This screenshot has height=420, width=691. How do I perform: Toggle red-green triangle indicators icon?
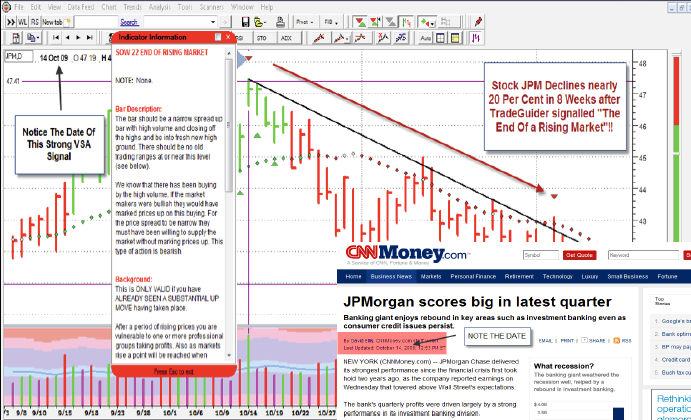coord(360,22)
